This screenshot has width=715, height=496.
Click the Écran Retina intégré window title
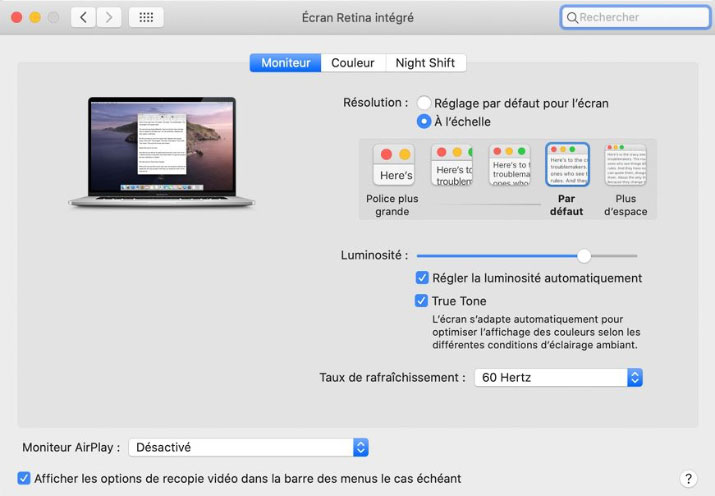(358, 18)
